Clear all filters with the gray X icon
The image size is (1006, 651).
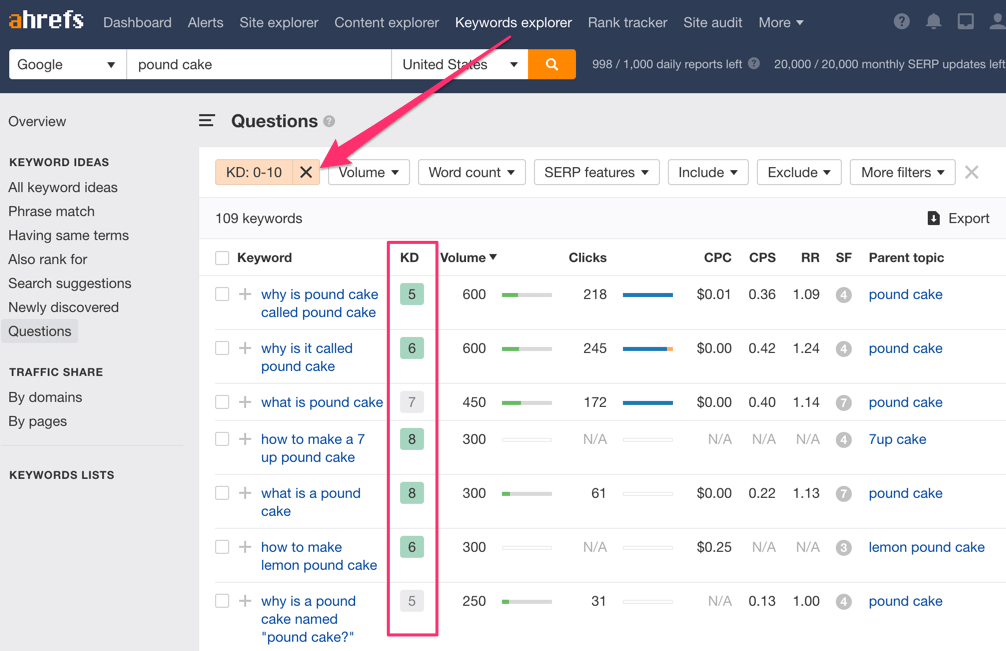(x=971, y=171)
